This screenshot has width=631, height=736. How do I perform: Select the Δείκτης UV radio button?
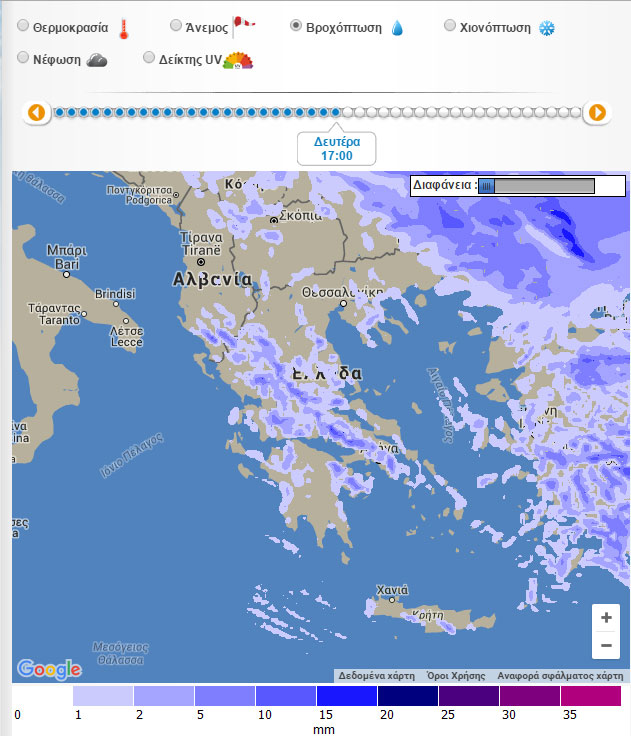[x=149, y=59]
